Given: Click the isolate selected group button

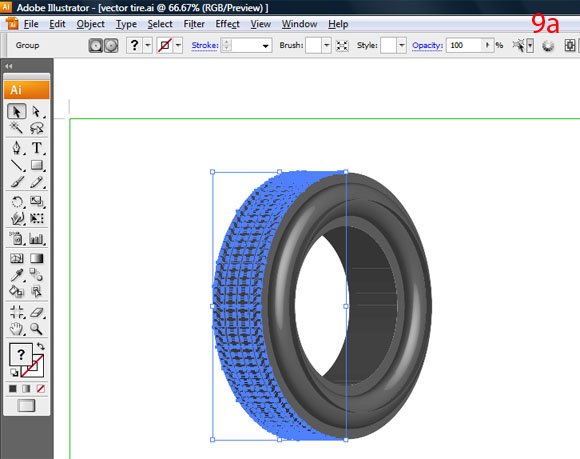Looking at the screenshot, I should coord(342,46).
